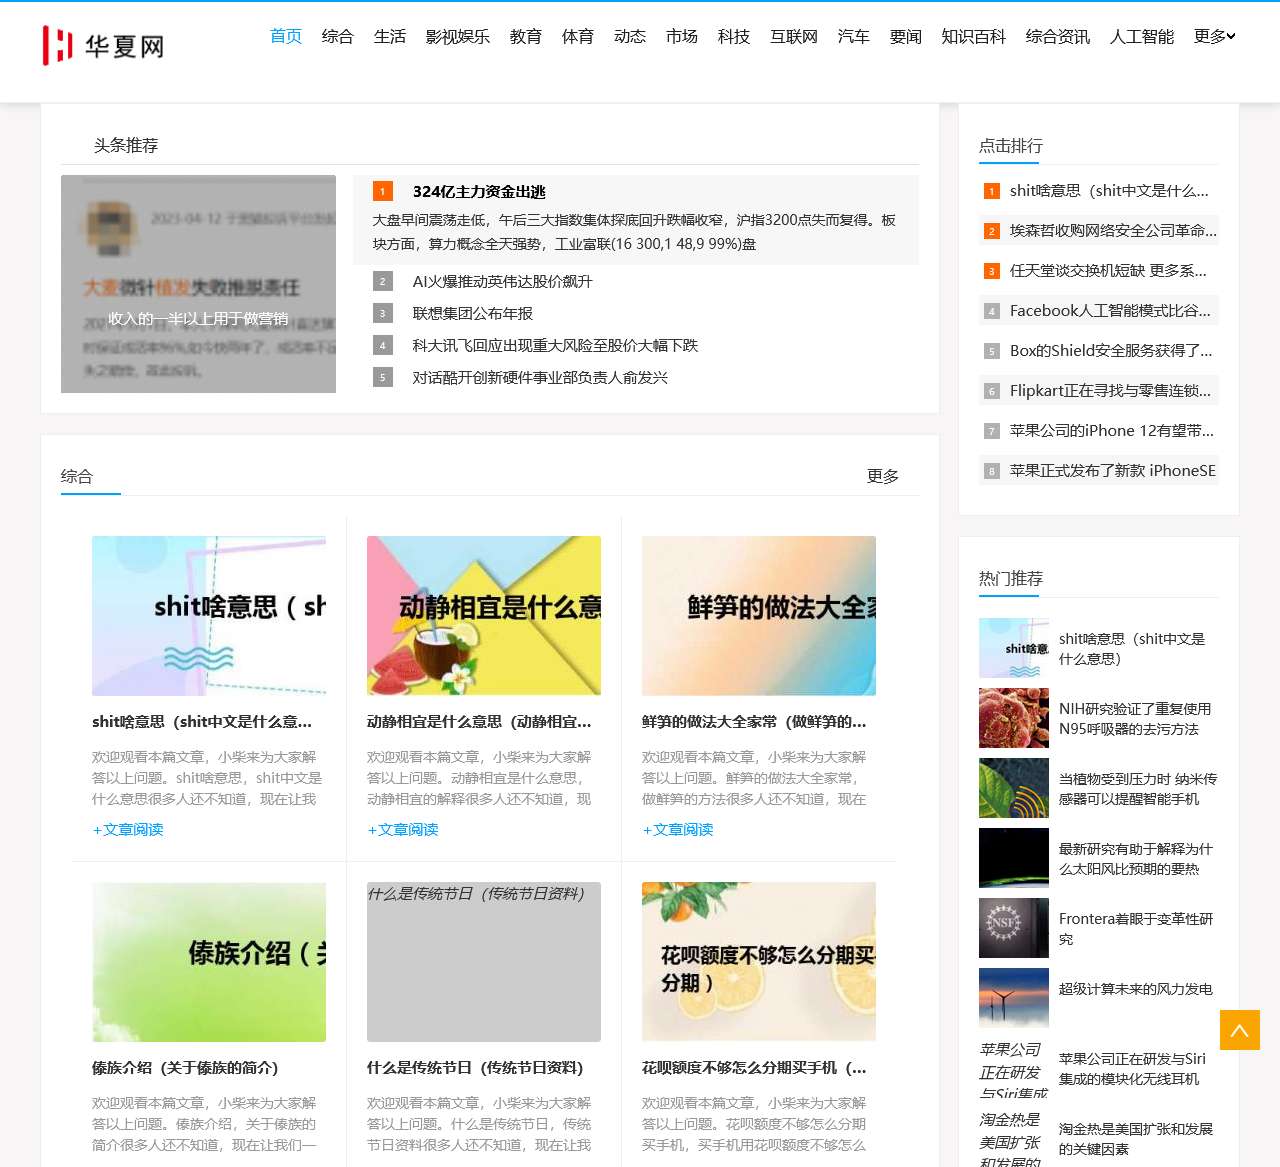Open 最新研究有助于解释太阳风 article link

pyautogui.click(x=1136, y=858)
